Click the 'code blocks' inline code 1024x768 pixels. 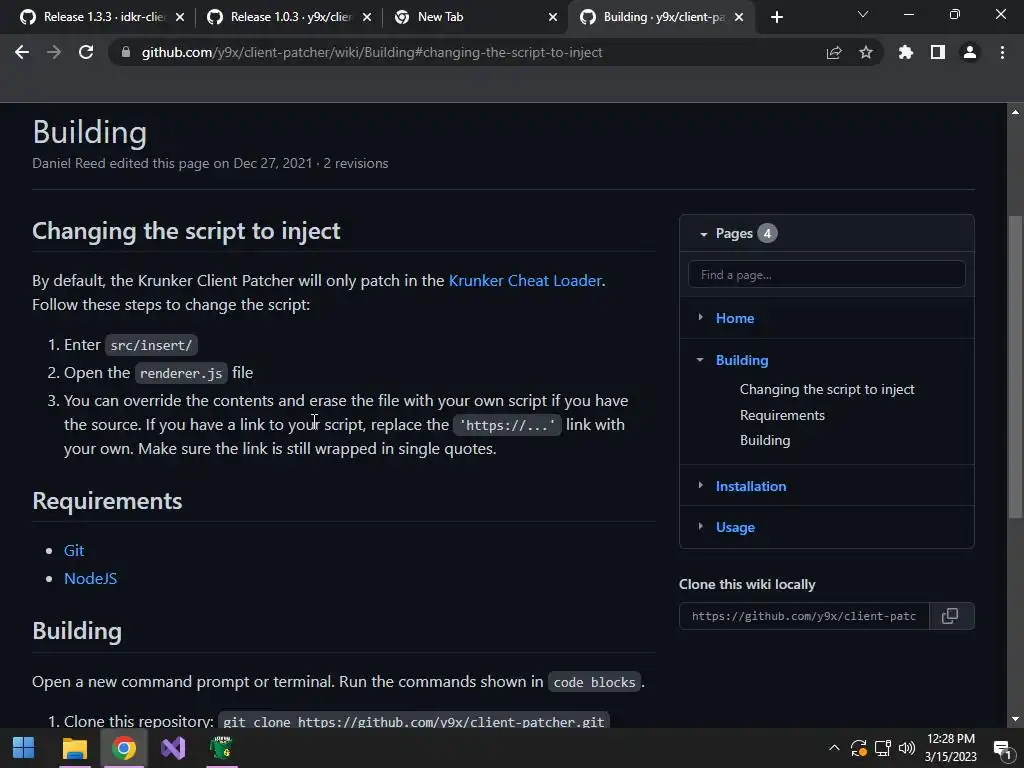(594, 682)
